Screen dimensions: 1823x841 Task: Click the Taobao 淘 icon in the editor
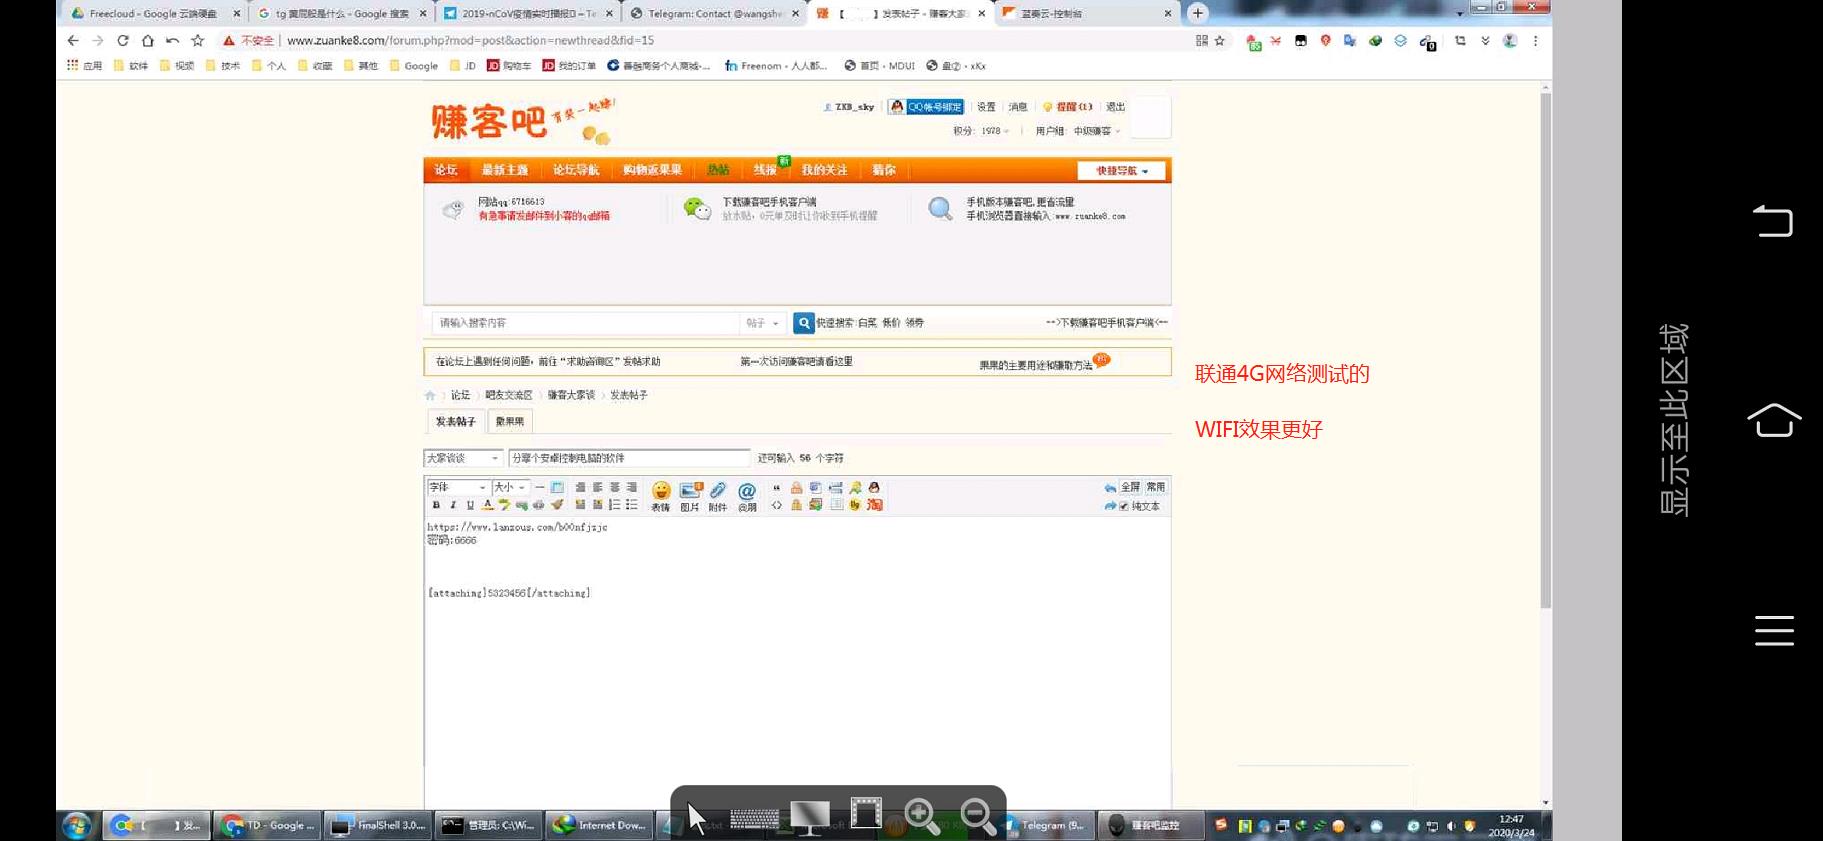pos(875,505)
